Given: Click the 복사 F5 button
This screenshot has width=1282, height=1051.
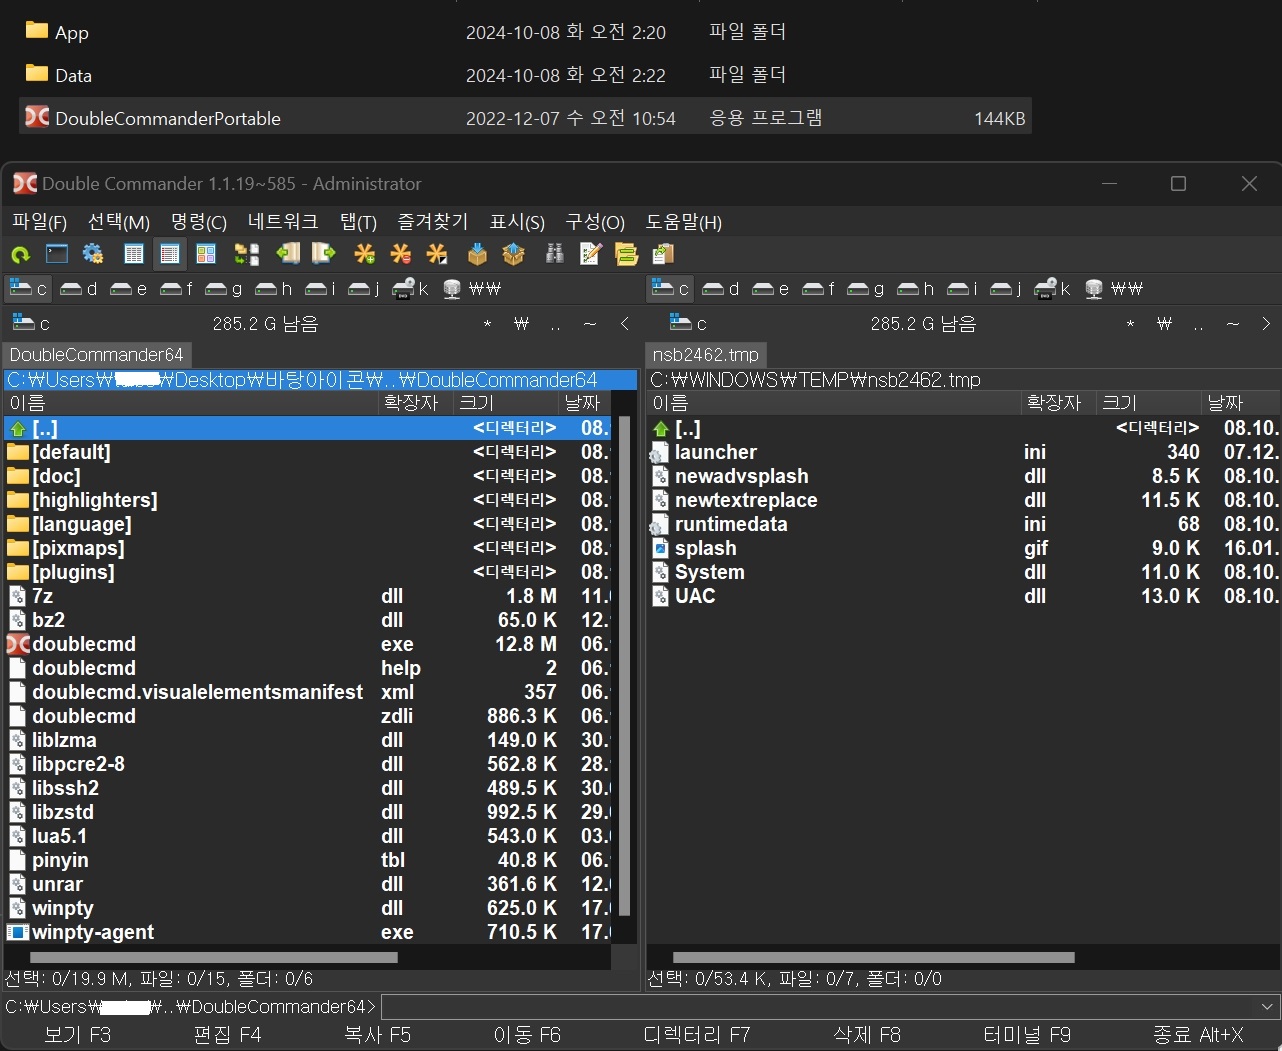Looking at the screenshot, I should [x=378, y=1035].
